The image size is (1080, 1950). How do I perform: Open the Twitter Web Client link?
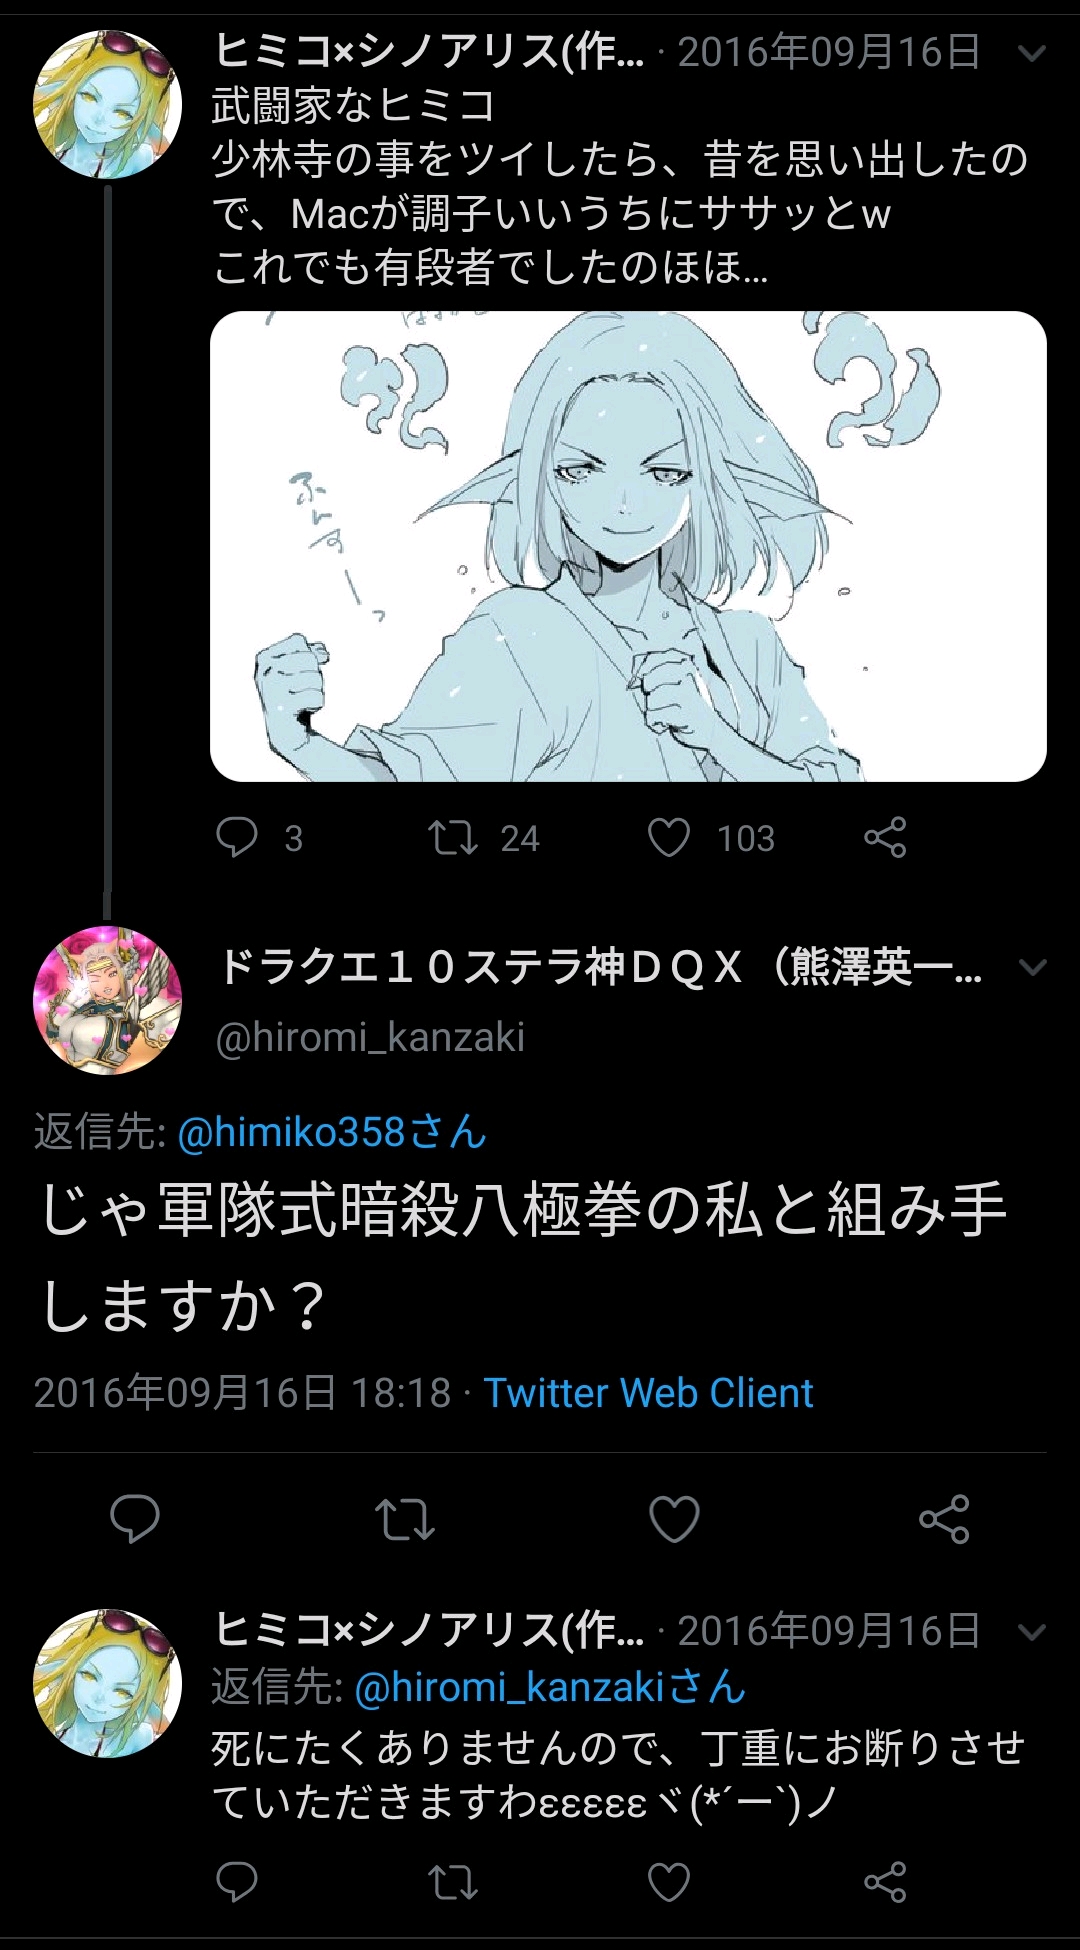[648, 1393]
